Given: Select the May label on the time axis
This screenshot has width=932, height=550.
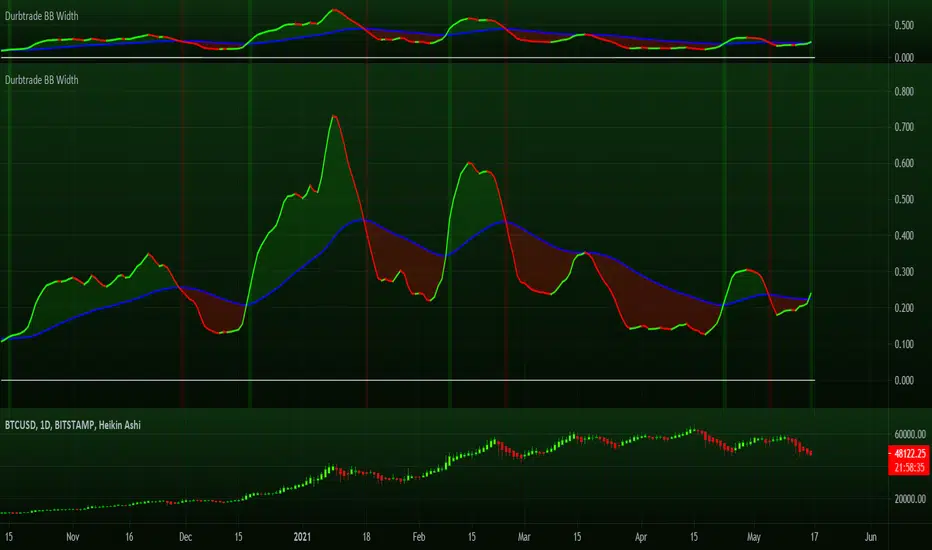Looking at the screenshot, I should [x=752, y=536].
